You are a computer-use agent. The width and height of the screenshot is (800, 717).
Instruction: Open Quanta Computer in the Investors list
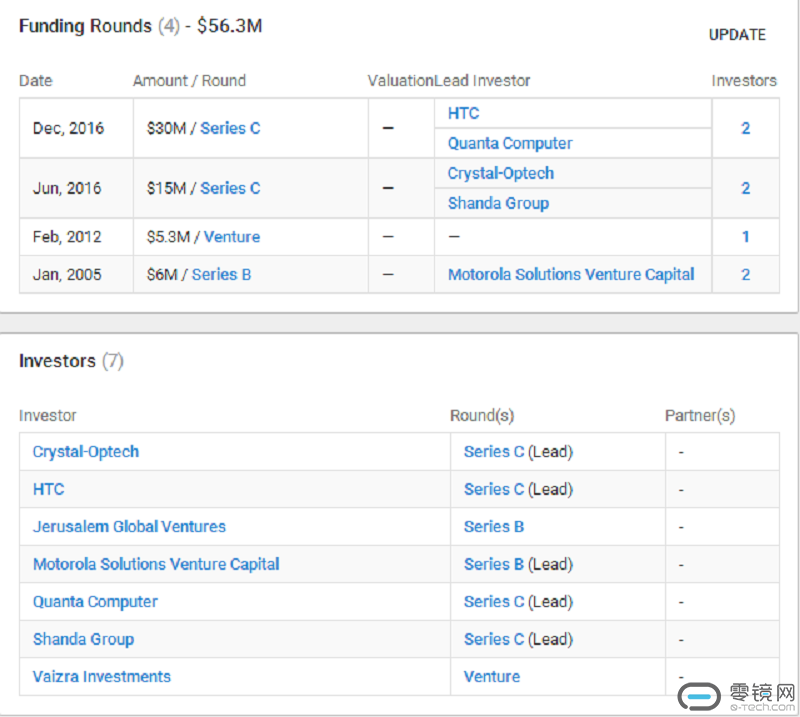click(95, 602)
